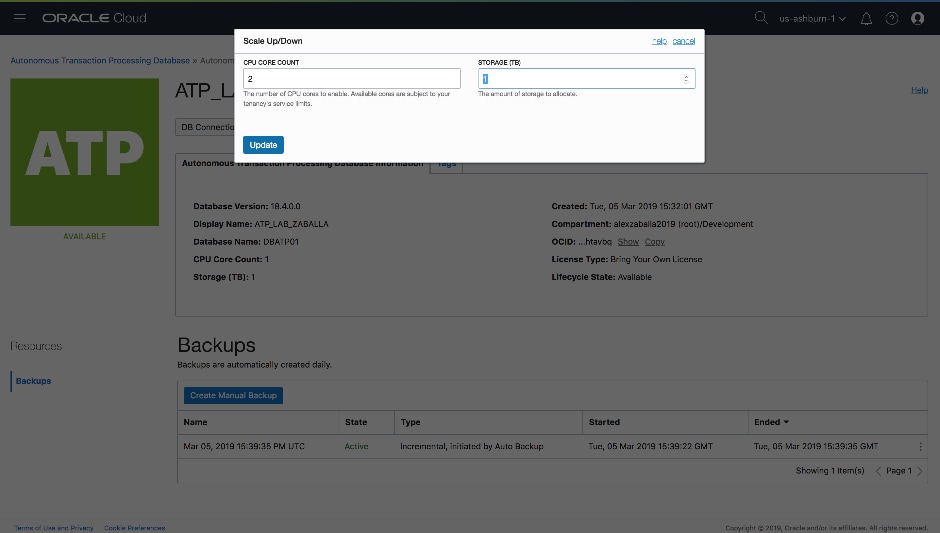Click the Created date text
Screen dimensions: 940x533
point(632,206)
